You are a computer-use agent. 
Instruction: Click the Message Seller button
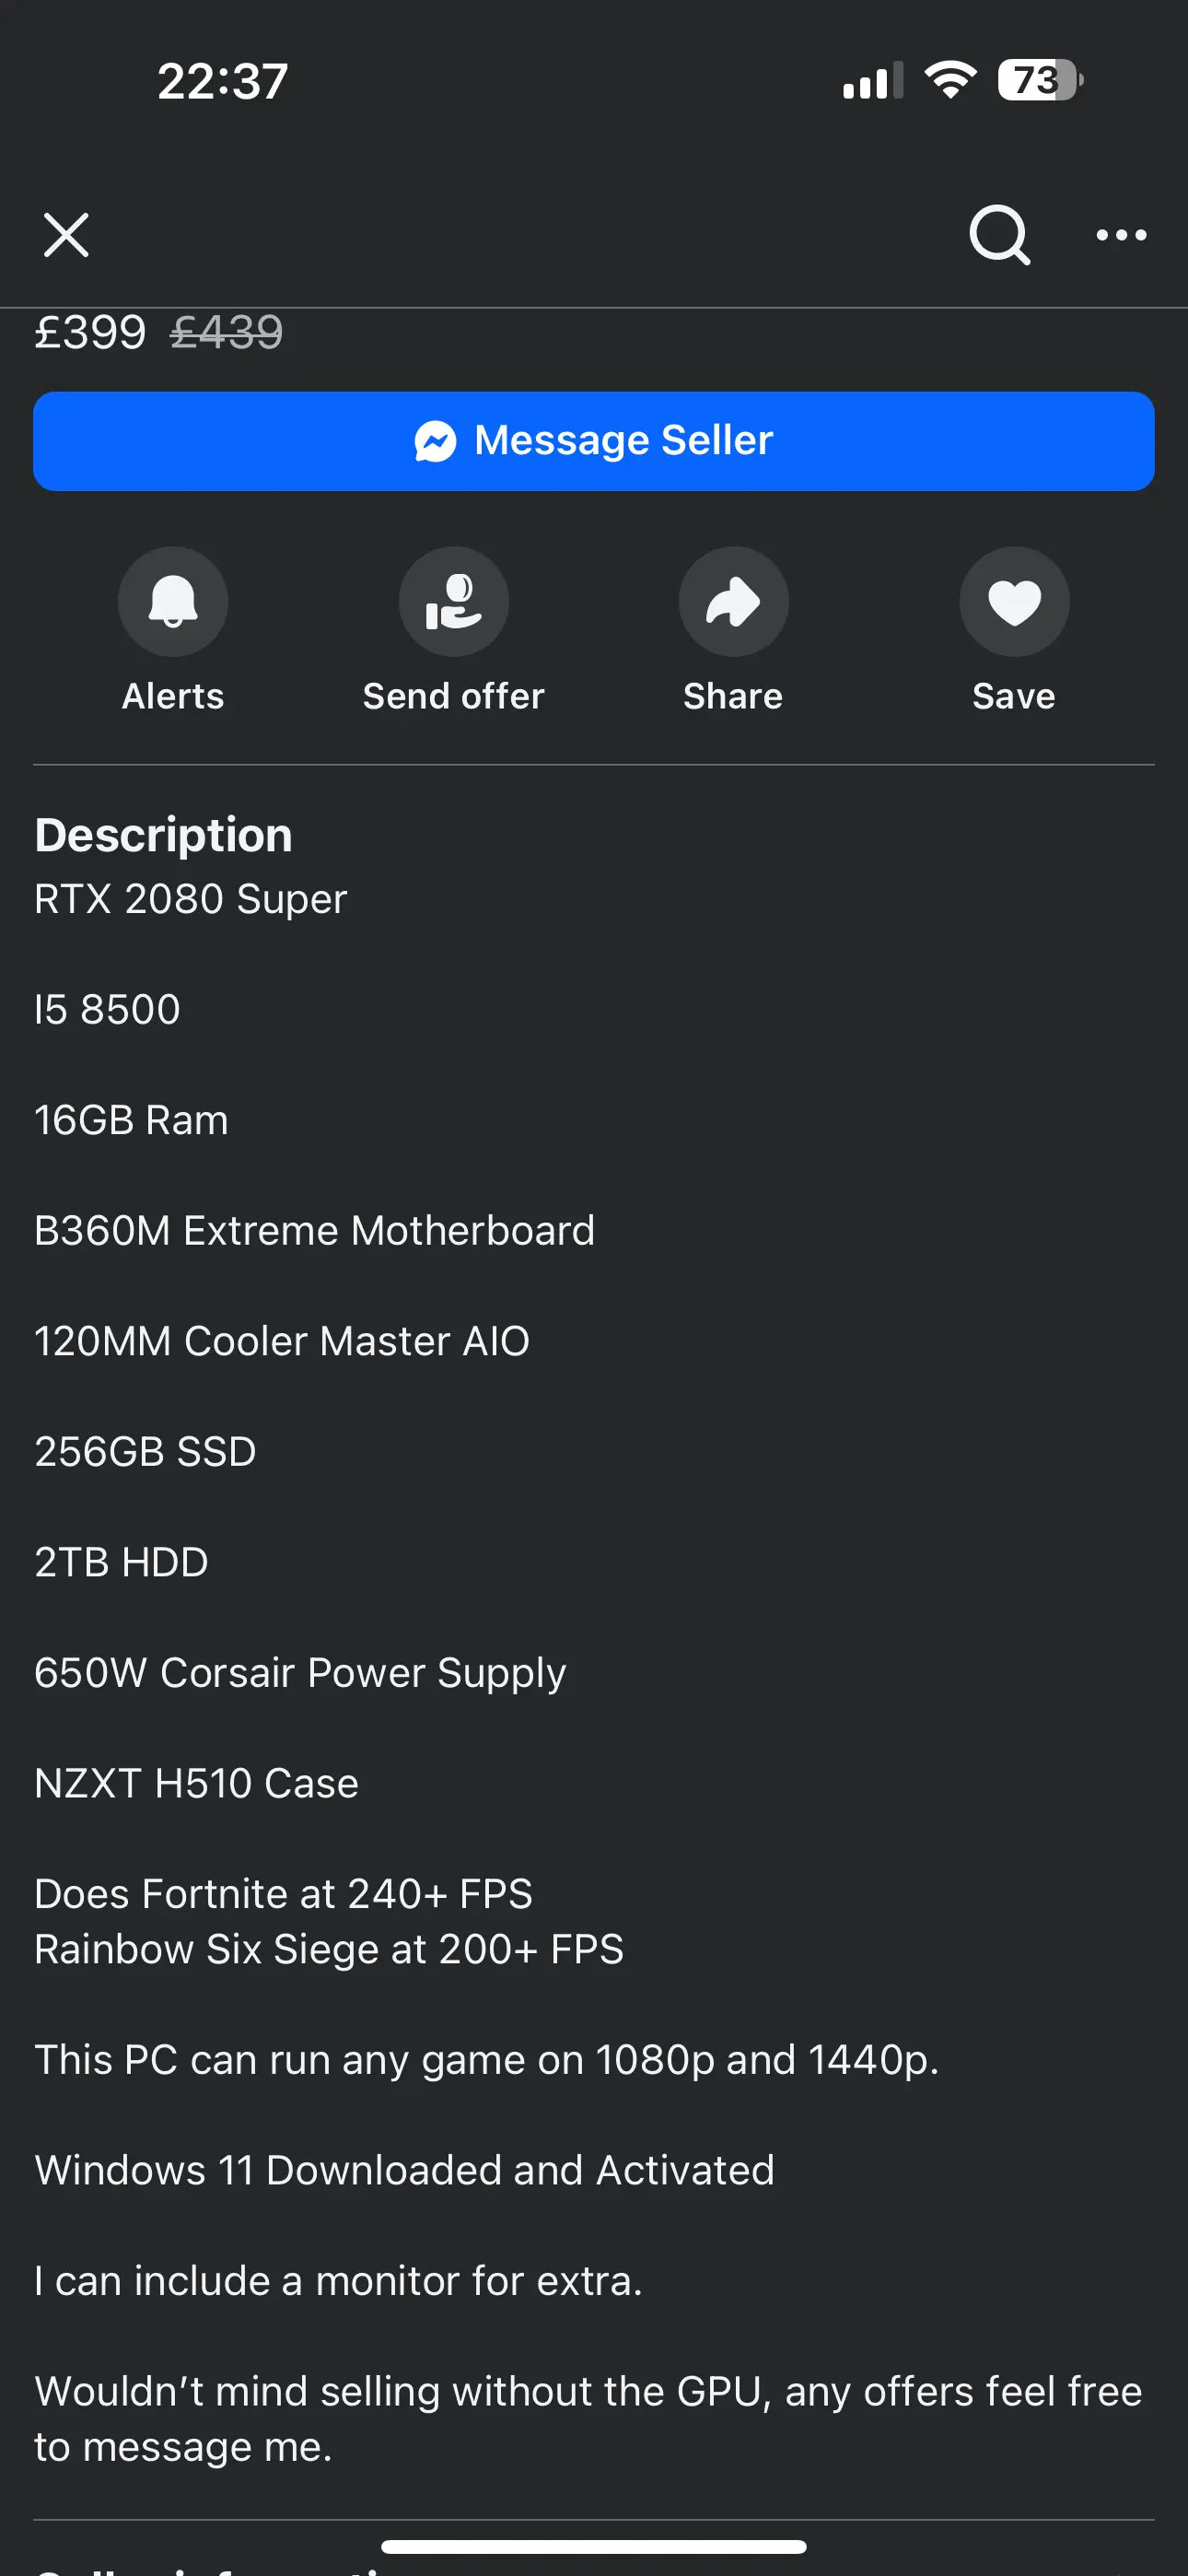[x=594, y=441]
